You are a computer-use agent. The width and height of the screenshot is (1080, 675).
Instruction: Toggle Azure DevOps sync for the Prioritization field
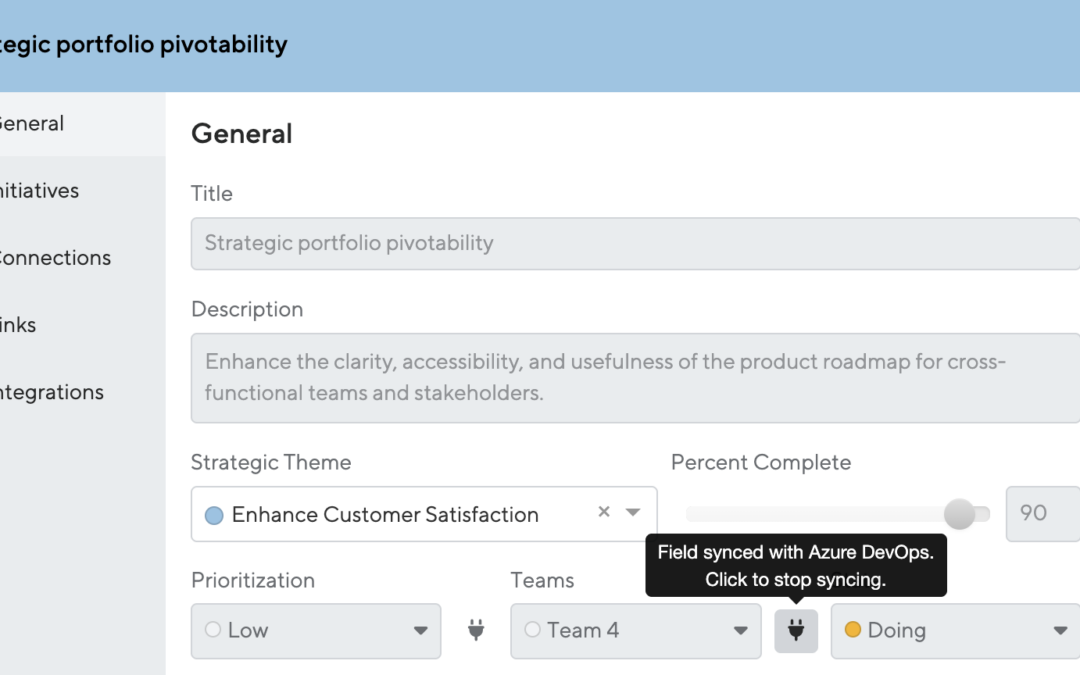[477, 631]
